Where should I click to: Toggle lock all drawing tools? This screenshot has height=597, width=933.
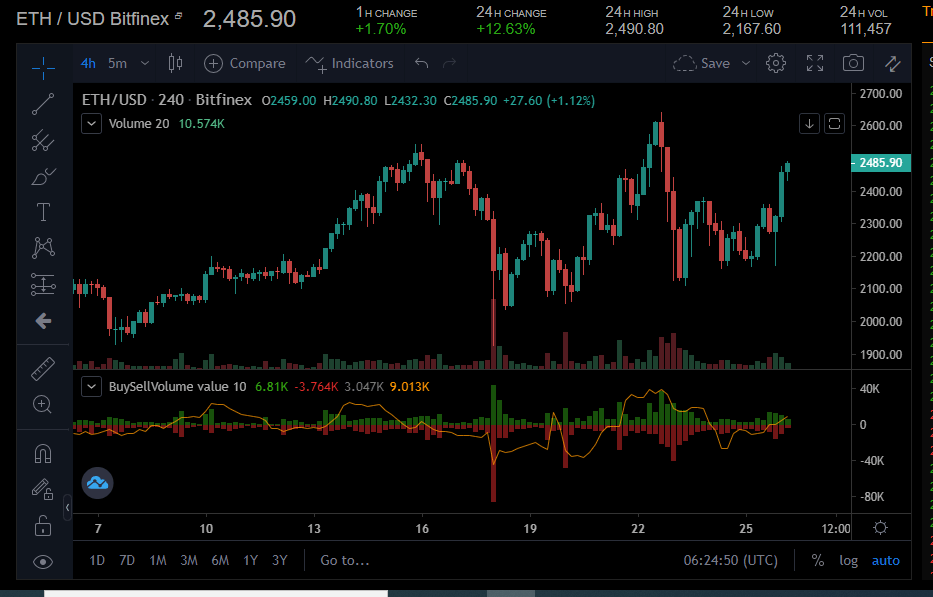tap(43, 526)
